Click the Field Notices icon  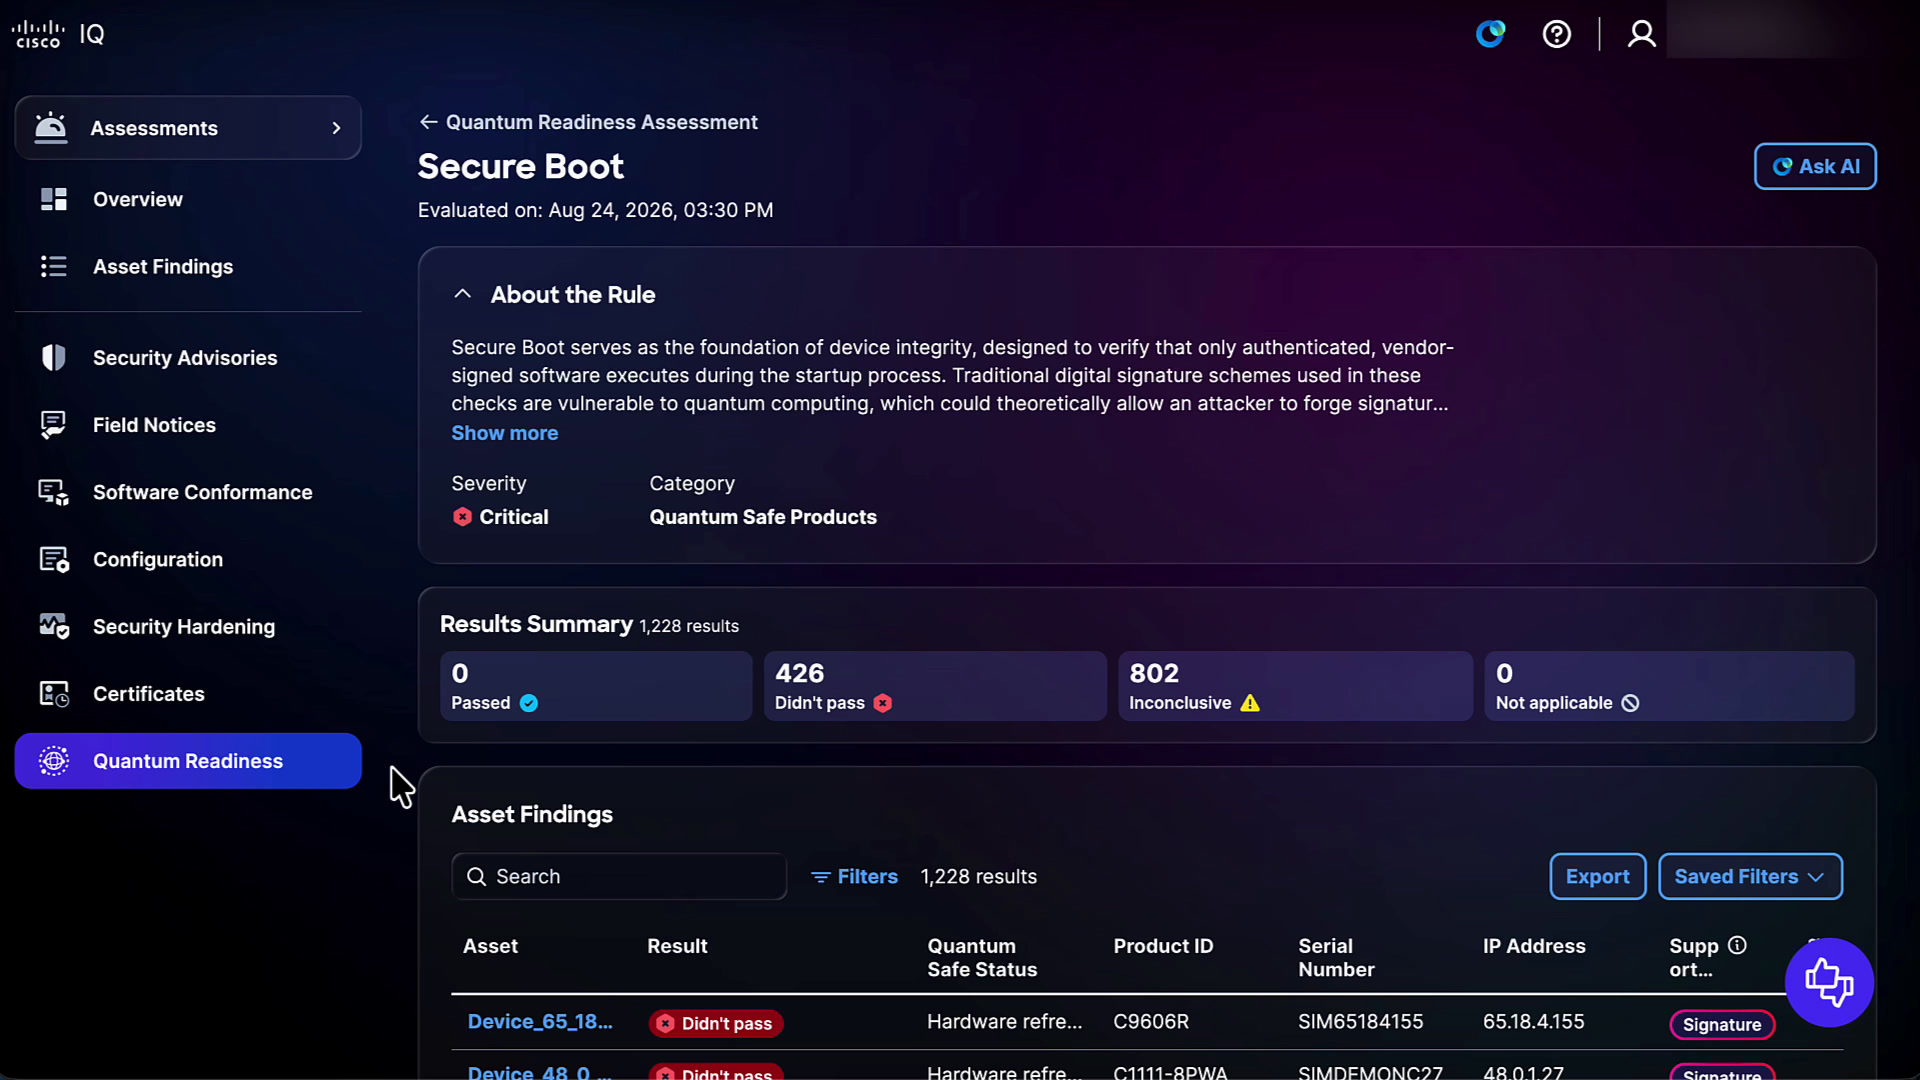54,424
